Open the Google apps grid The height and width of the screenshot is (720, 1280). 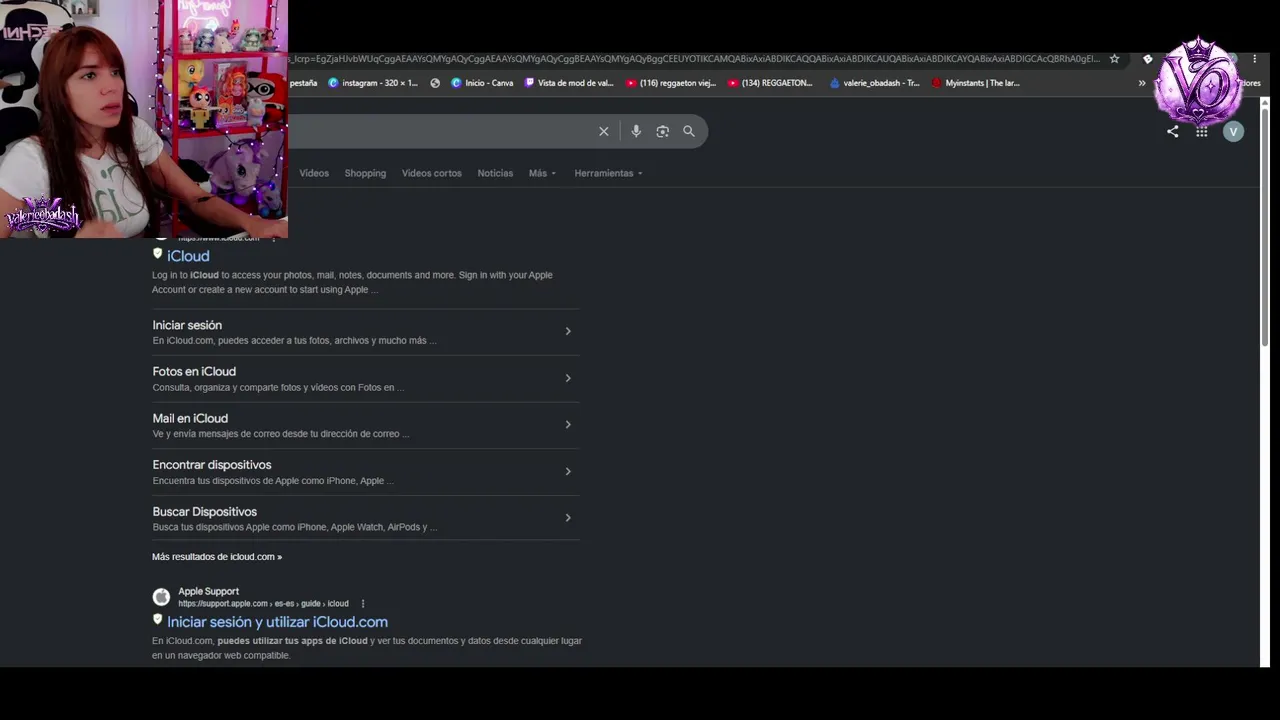(1202, 131)
